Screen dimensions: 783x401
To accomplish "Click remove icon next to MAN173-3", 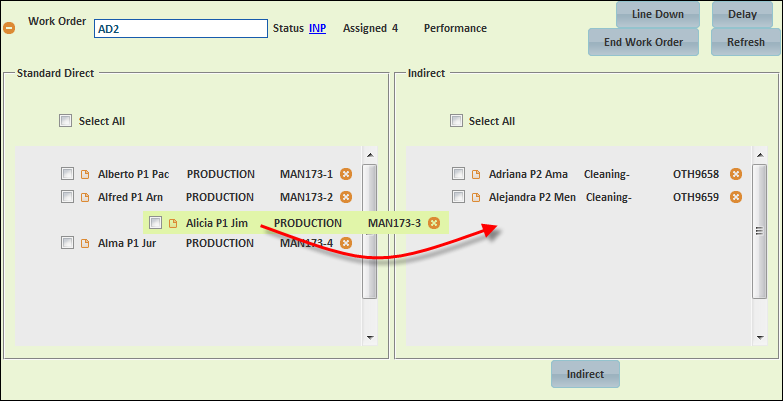I will click(434, 223).
